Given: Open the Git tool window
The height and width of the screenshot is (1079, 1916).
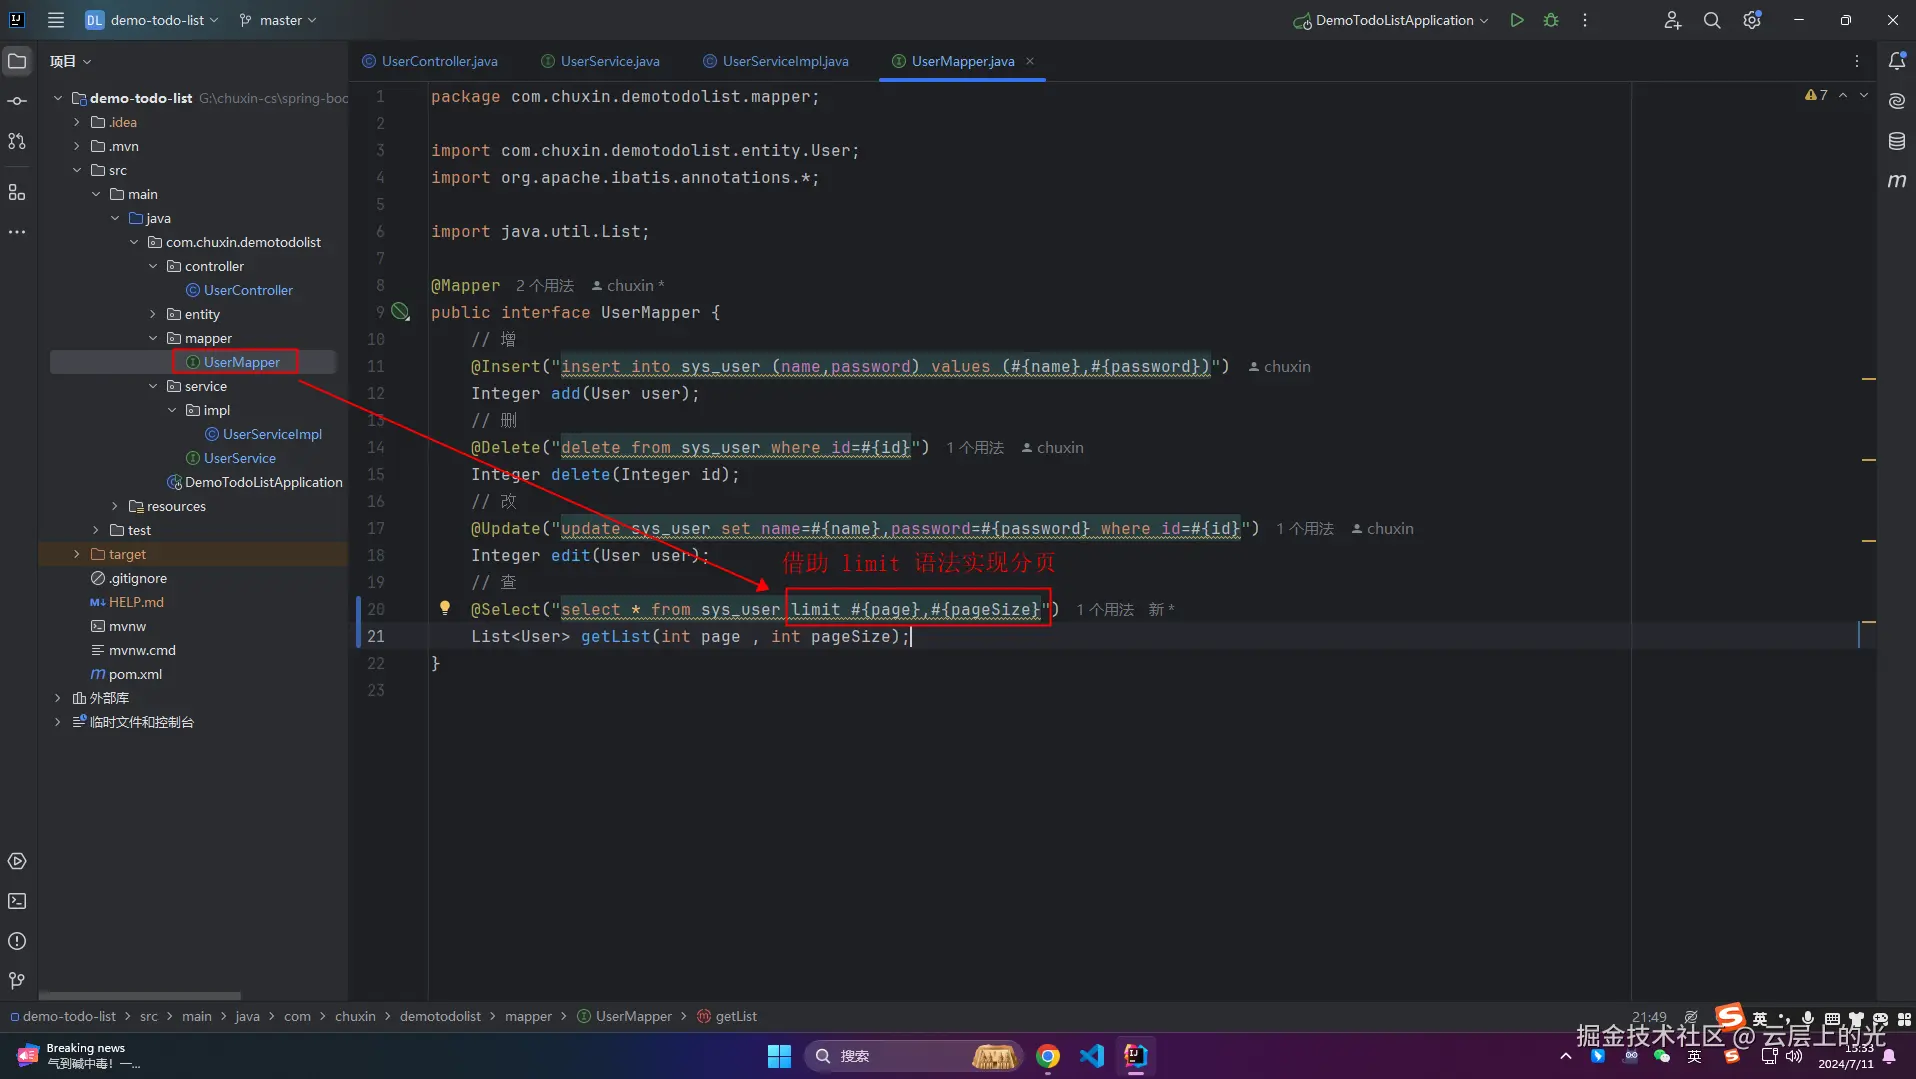Looking at the screenshot, I should (x=17, y=981).
